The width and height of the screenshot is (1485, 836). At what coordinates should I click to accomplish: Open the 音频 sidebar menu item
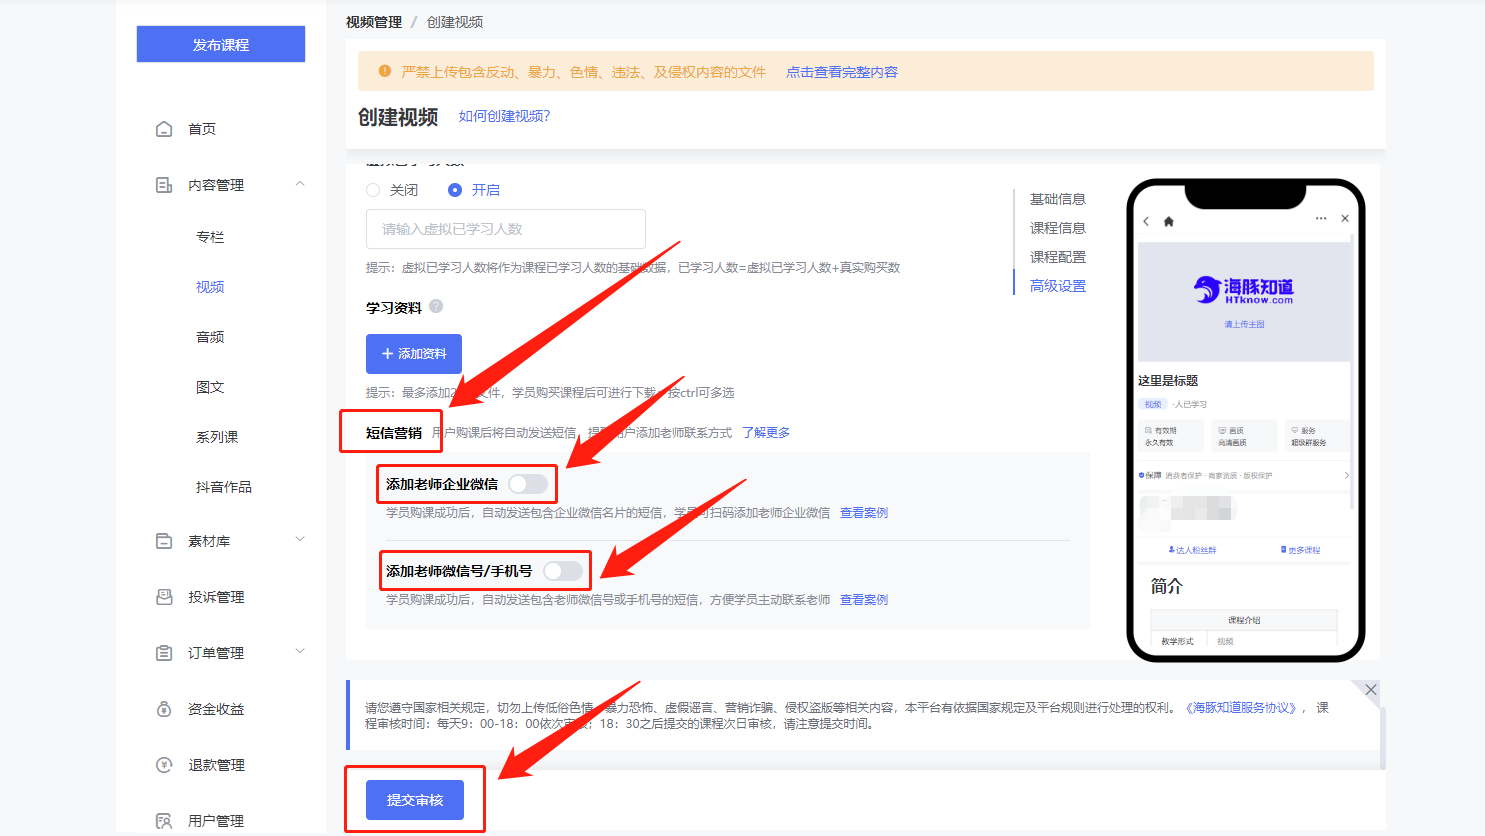pos(210,337)
